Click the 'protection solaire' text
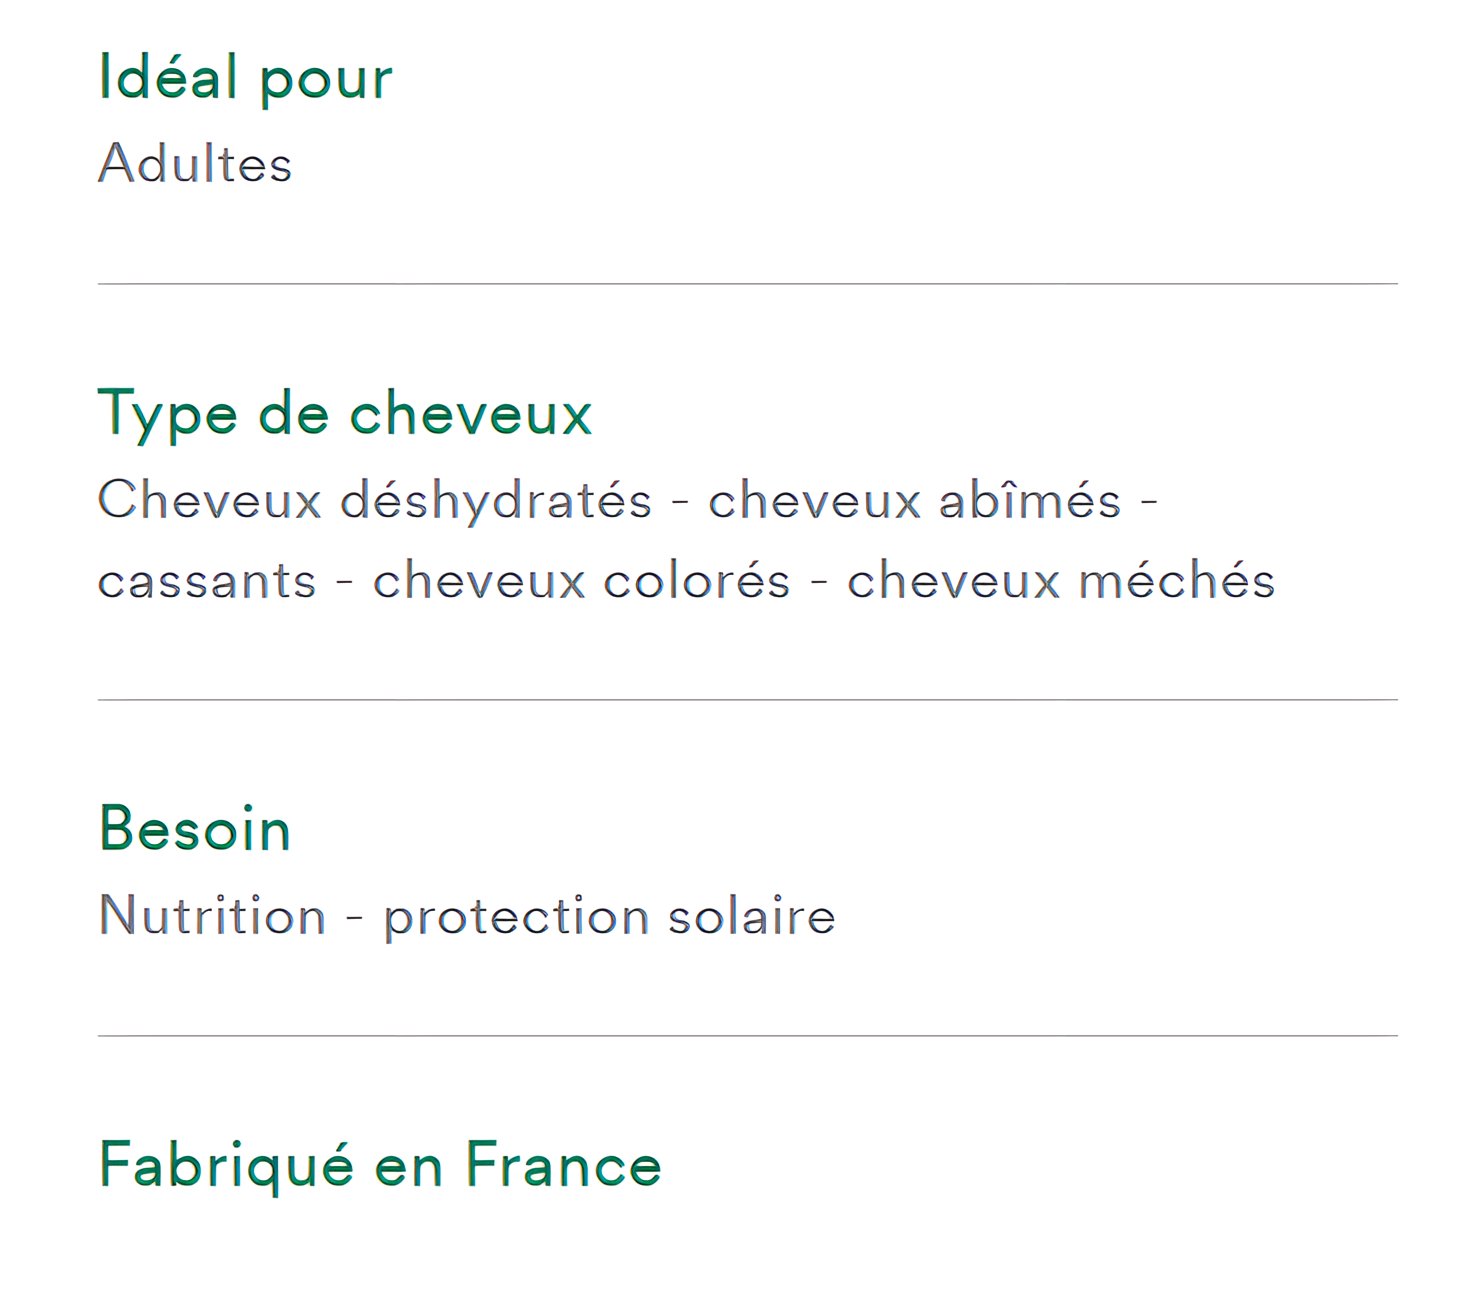This screenshot has height=1294, width=1462. pos(609,916)
